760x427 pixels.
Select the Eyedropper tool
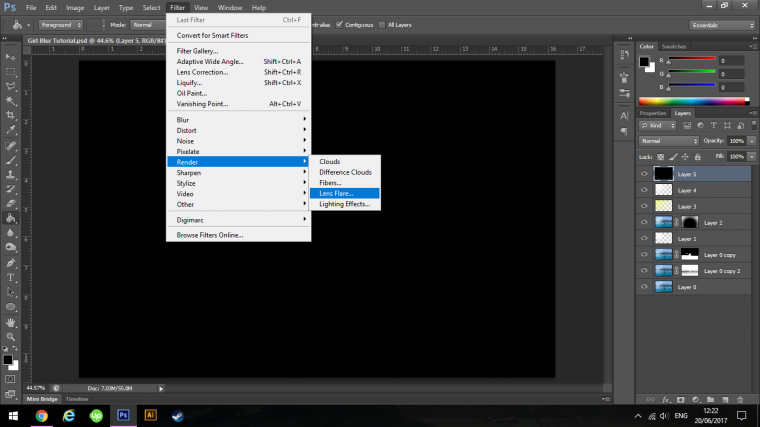[10, 130]
